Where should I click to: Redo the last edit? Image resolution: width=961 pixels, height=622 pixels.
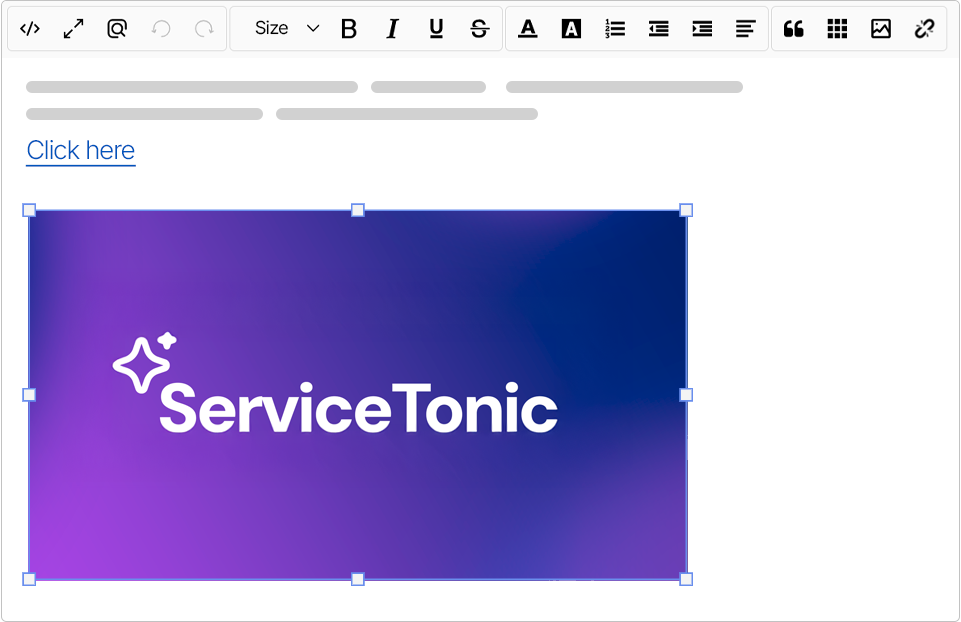click(x=204, y=29)
